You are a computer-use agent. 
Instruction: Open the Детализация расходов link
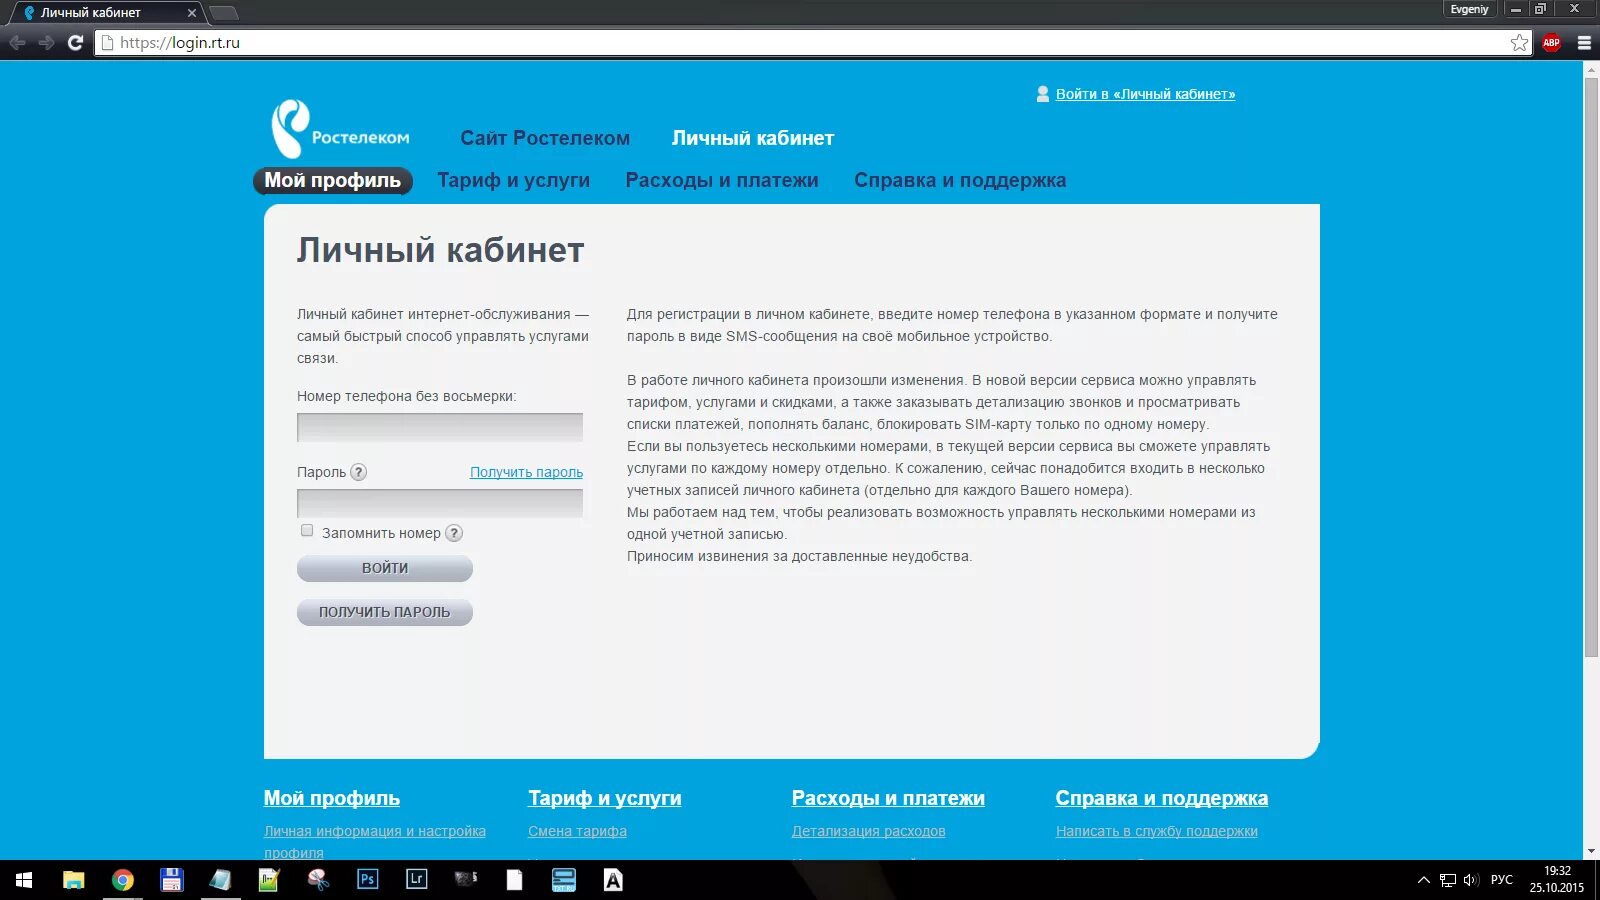tap(869, 831)
